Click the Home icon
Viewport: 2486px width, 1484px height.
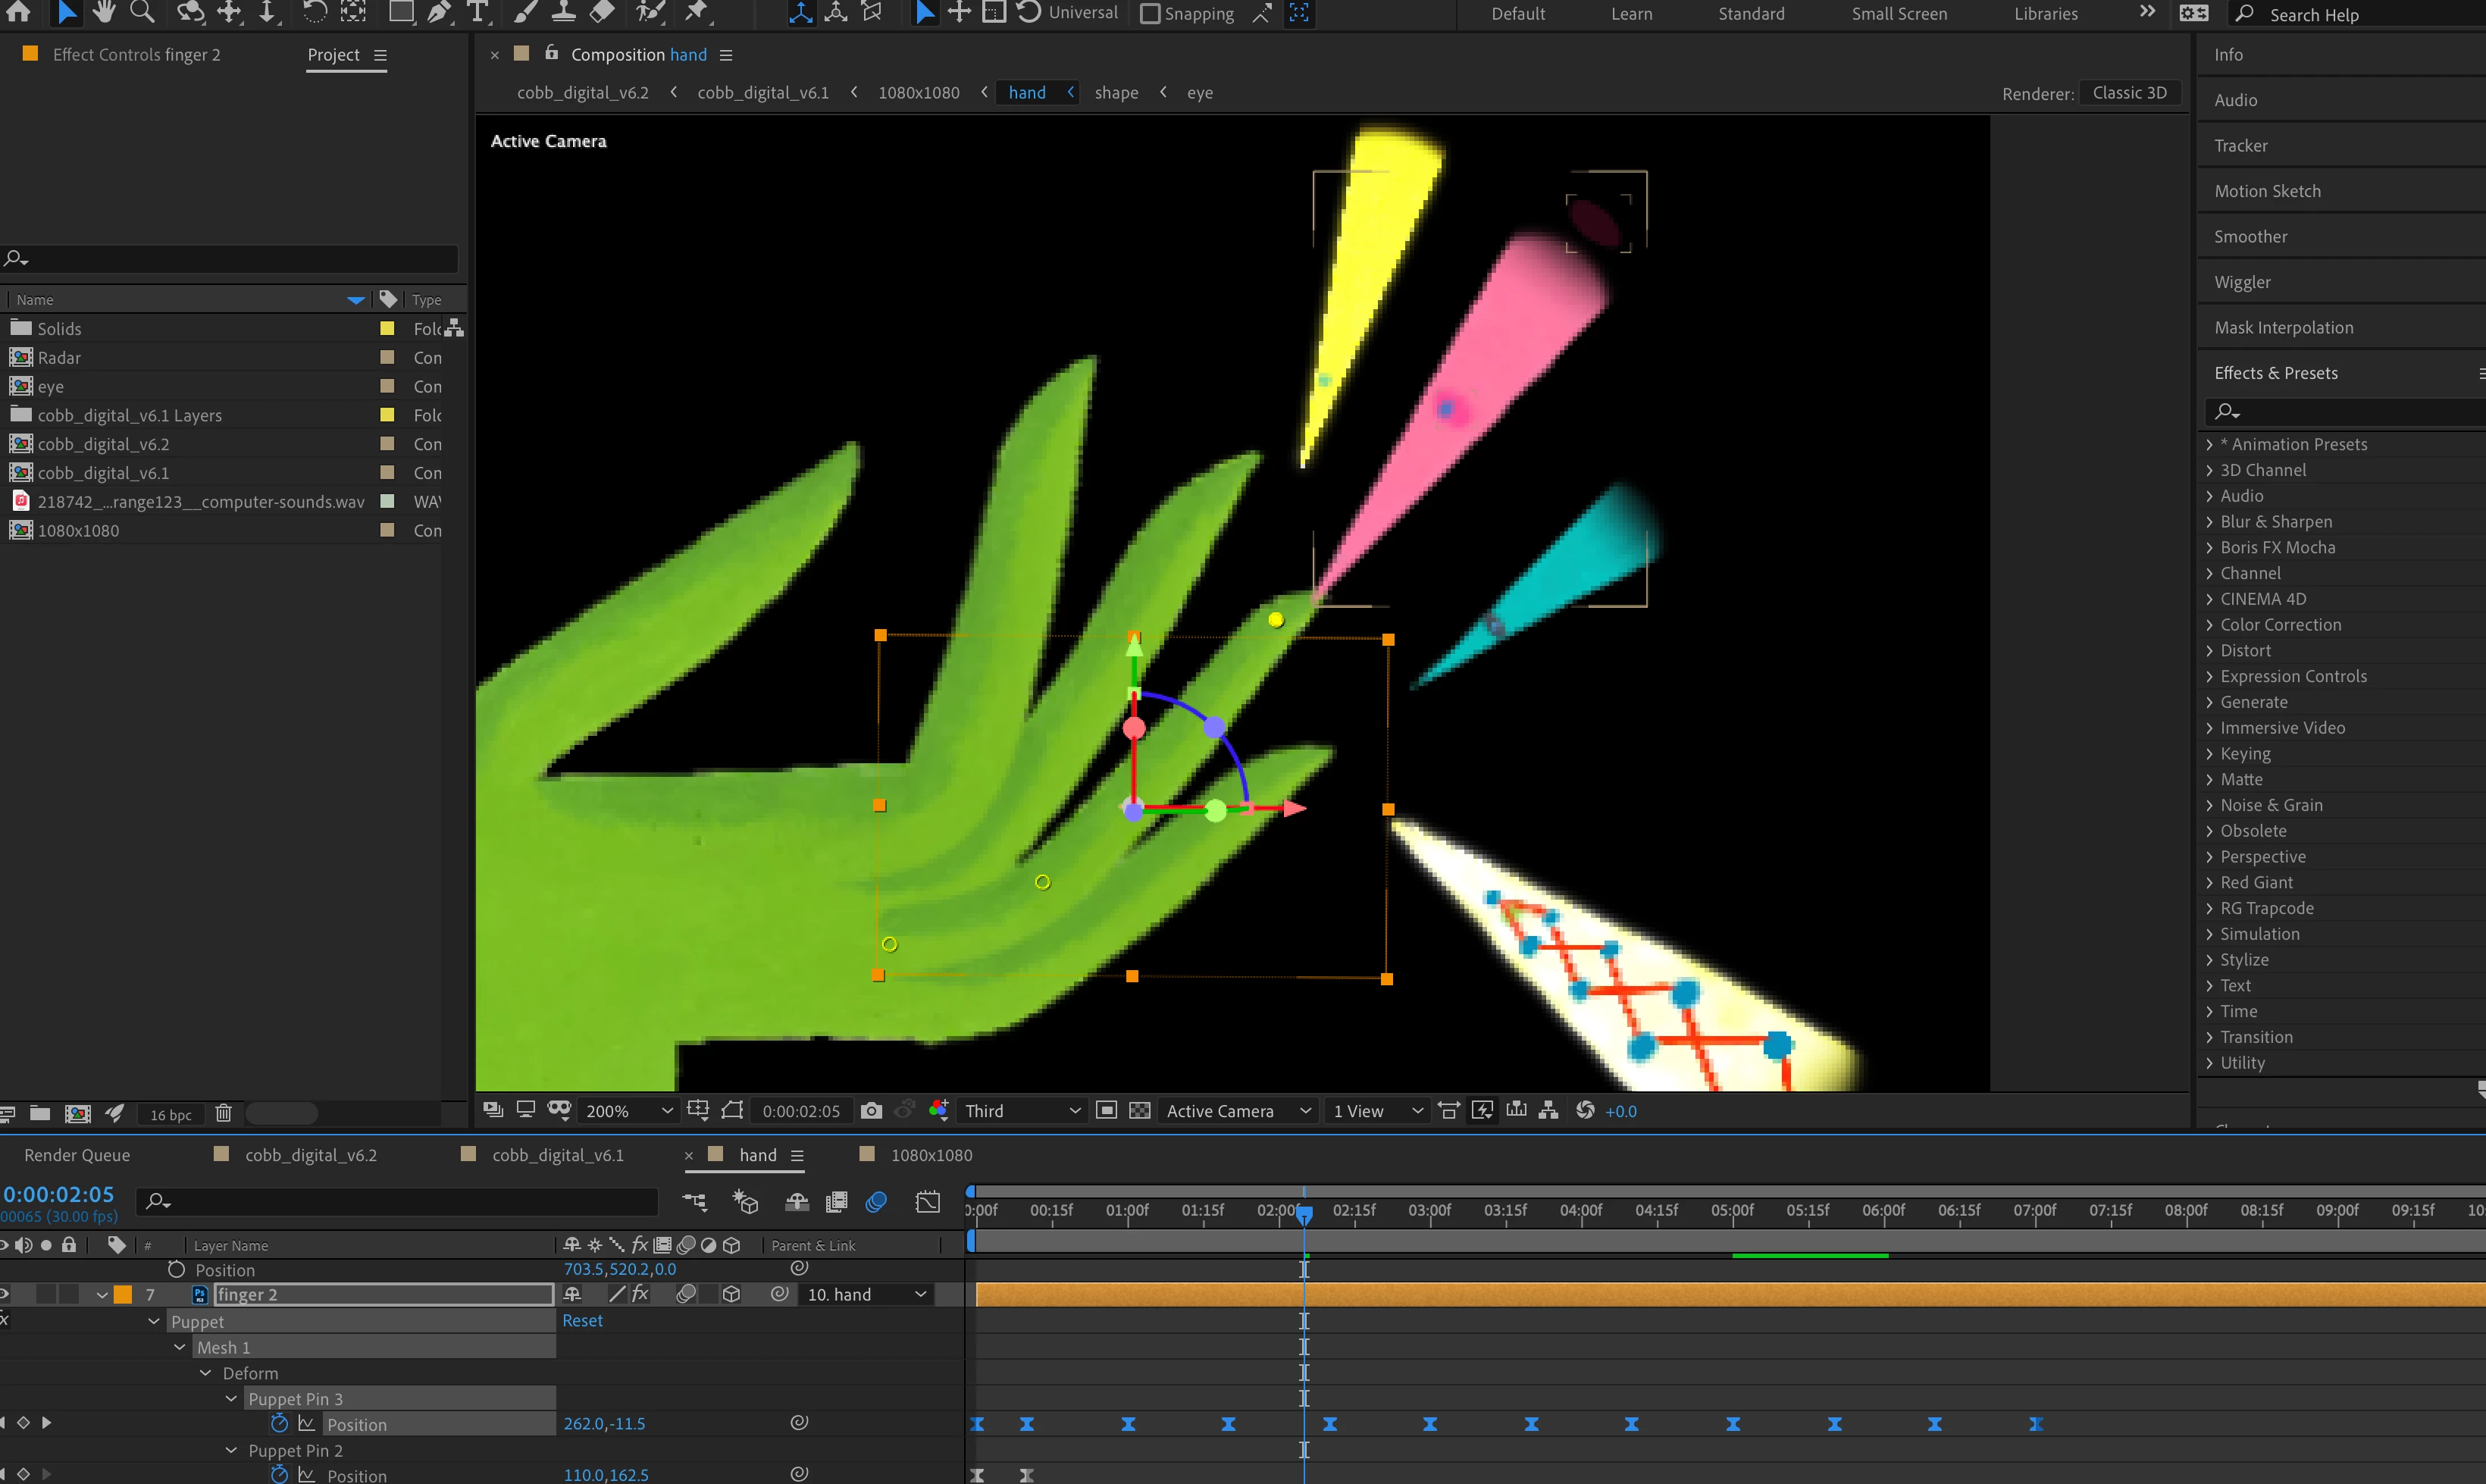click(19, 12)
